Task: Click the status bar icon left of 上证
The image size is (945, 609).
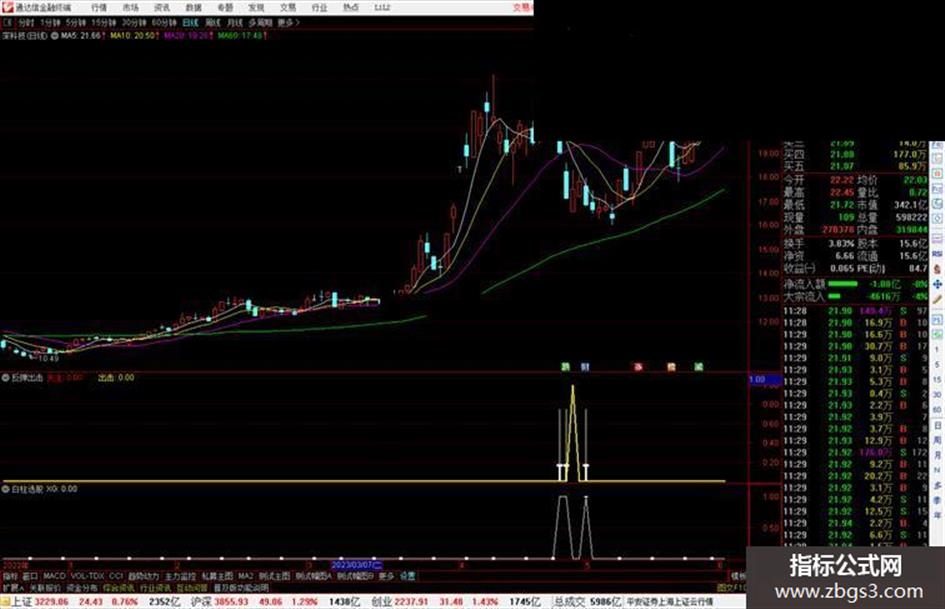Action: click(x=5, y=602)
